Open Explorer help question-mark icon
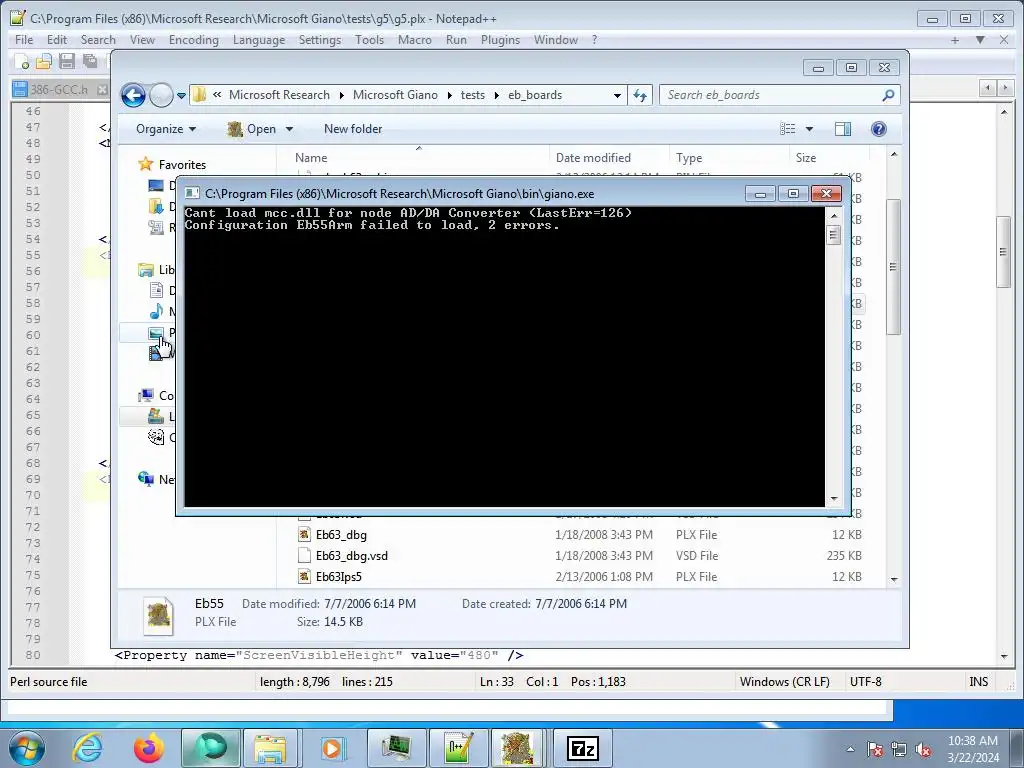This screenshot has width=1024, height=768. pos(878,129)
